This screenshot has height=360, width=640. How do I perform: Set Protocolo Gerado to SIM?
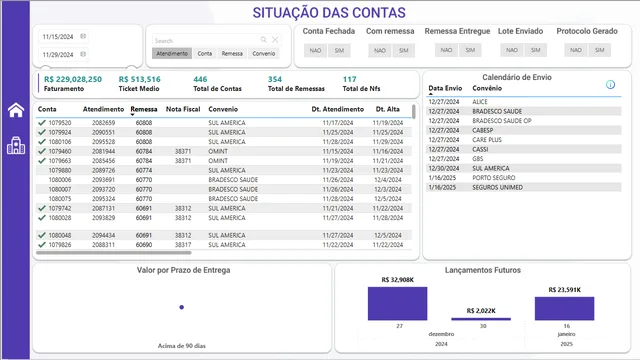tap(600, 50)
